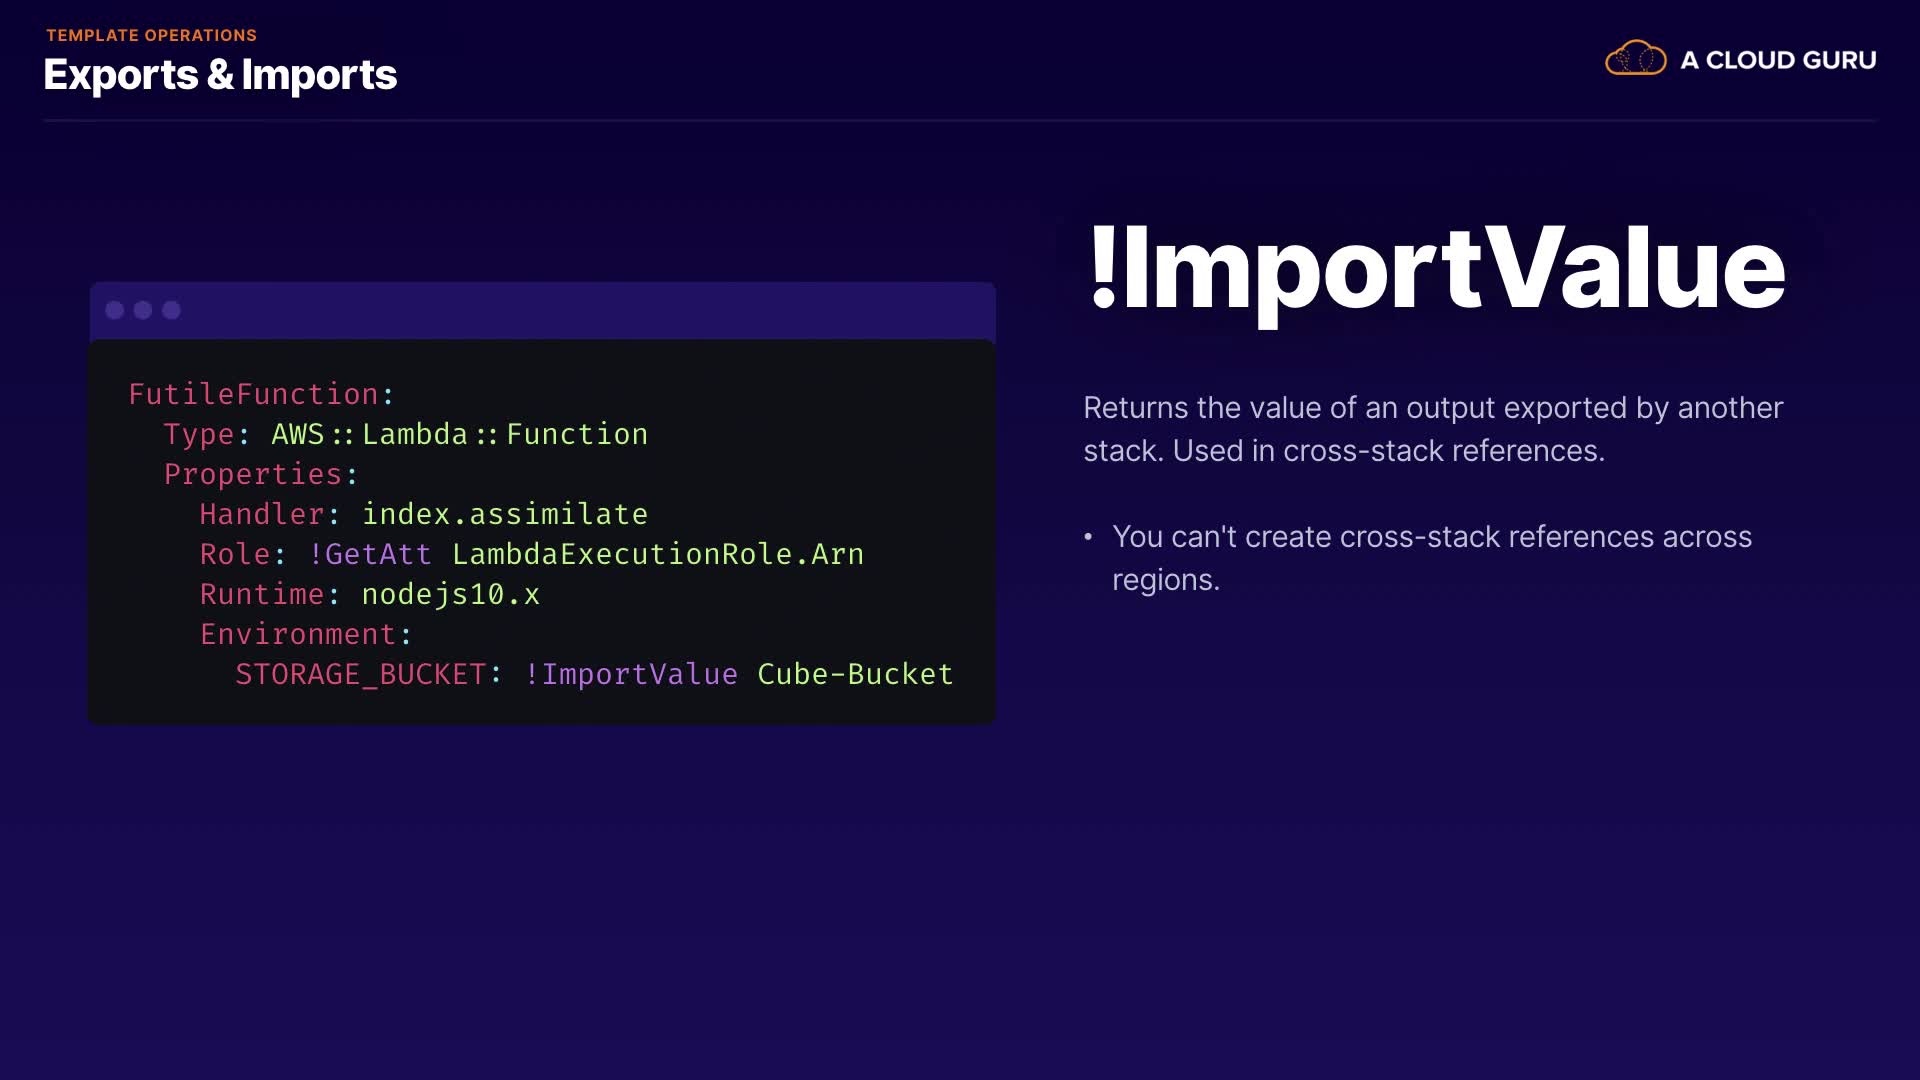Click "AWS::Lambda::Function" type value
The height and width of the screenshot is (1080, 1920).
tap(459, 434)
